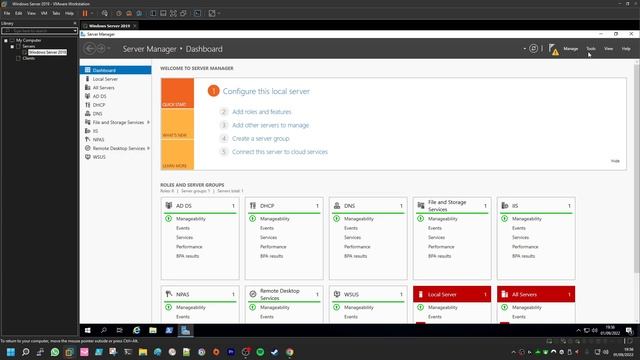Select AD DS role icon in sidebar
The width and height of the screenshot is (640, 360).
87,96
